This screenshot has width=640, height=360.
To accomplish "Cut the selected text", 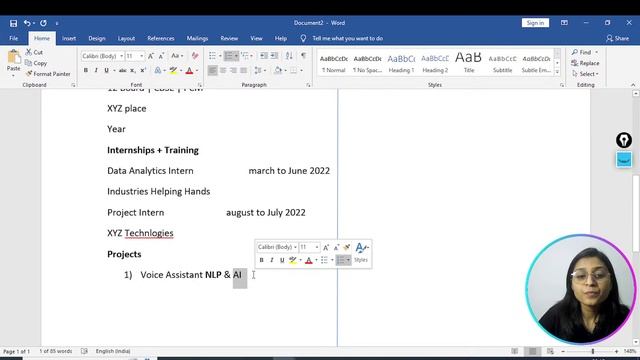I will (x=34, y=52).
